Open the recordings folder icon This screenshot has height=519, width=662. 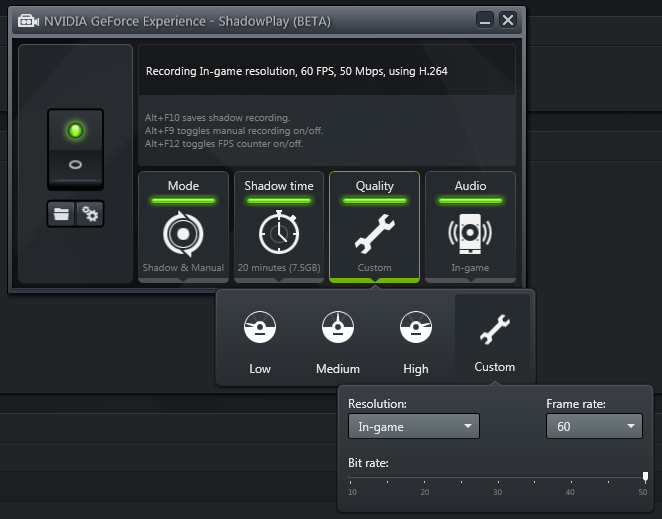pyautogui.click(x=61, y=214)
